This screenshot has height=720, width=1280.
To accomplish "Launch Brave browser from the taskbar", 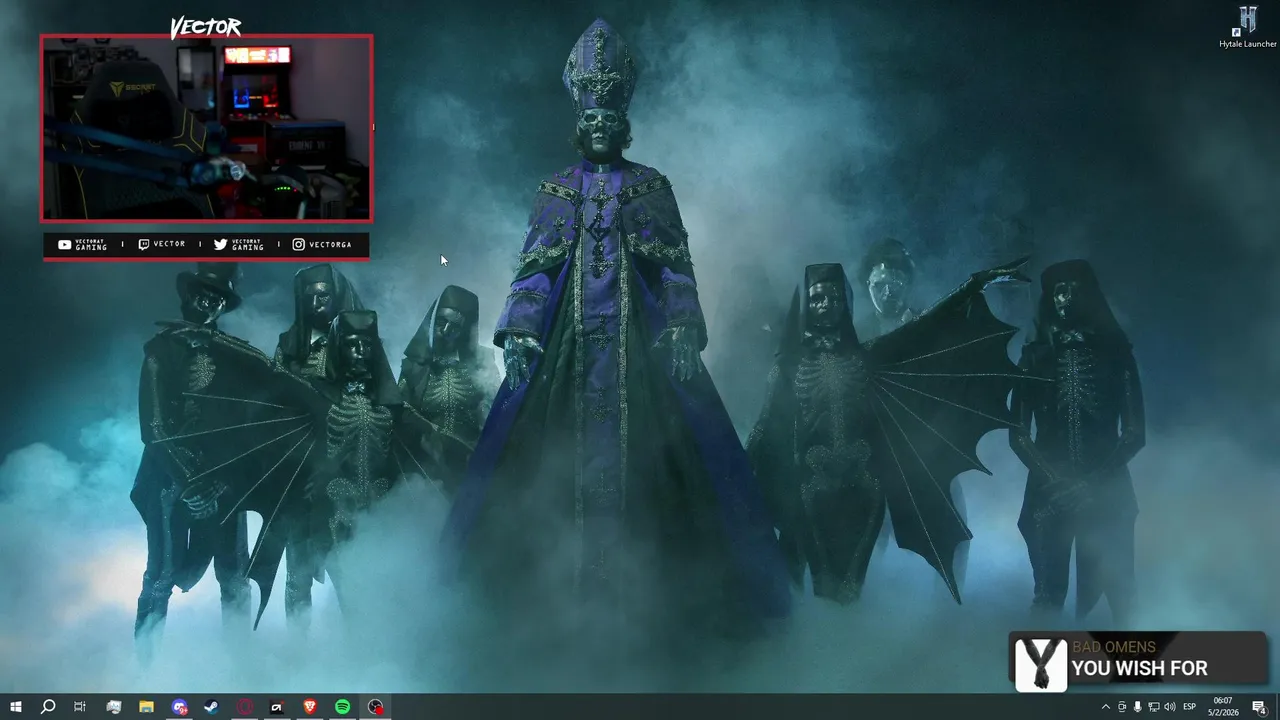I will tap(310, 707).
